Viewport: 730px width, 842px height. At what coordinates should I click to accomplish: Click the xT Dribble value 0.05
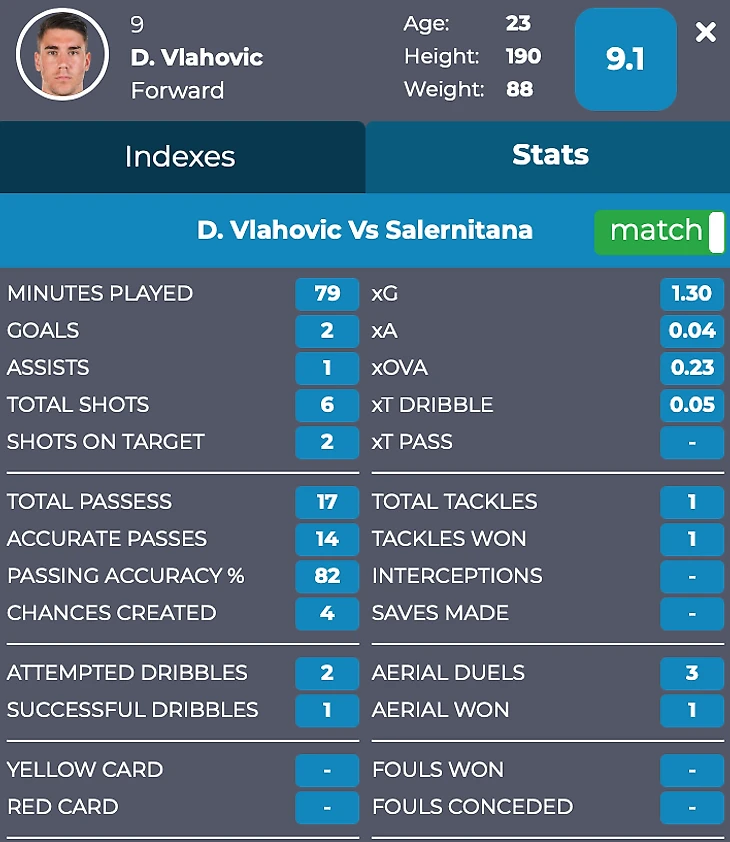click(692, 405)
